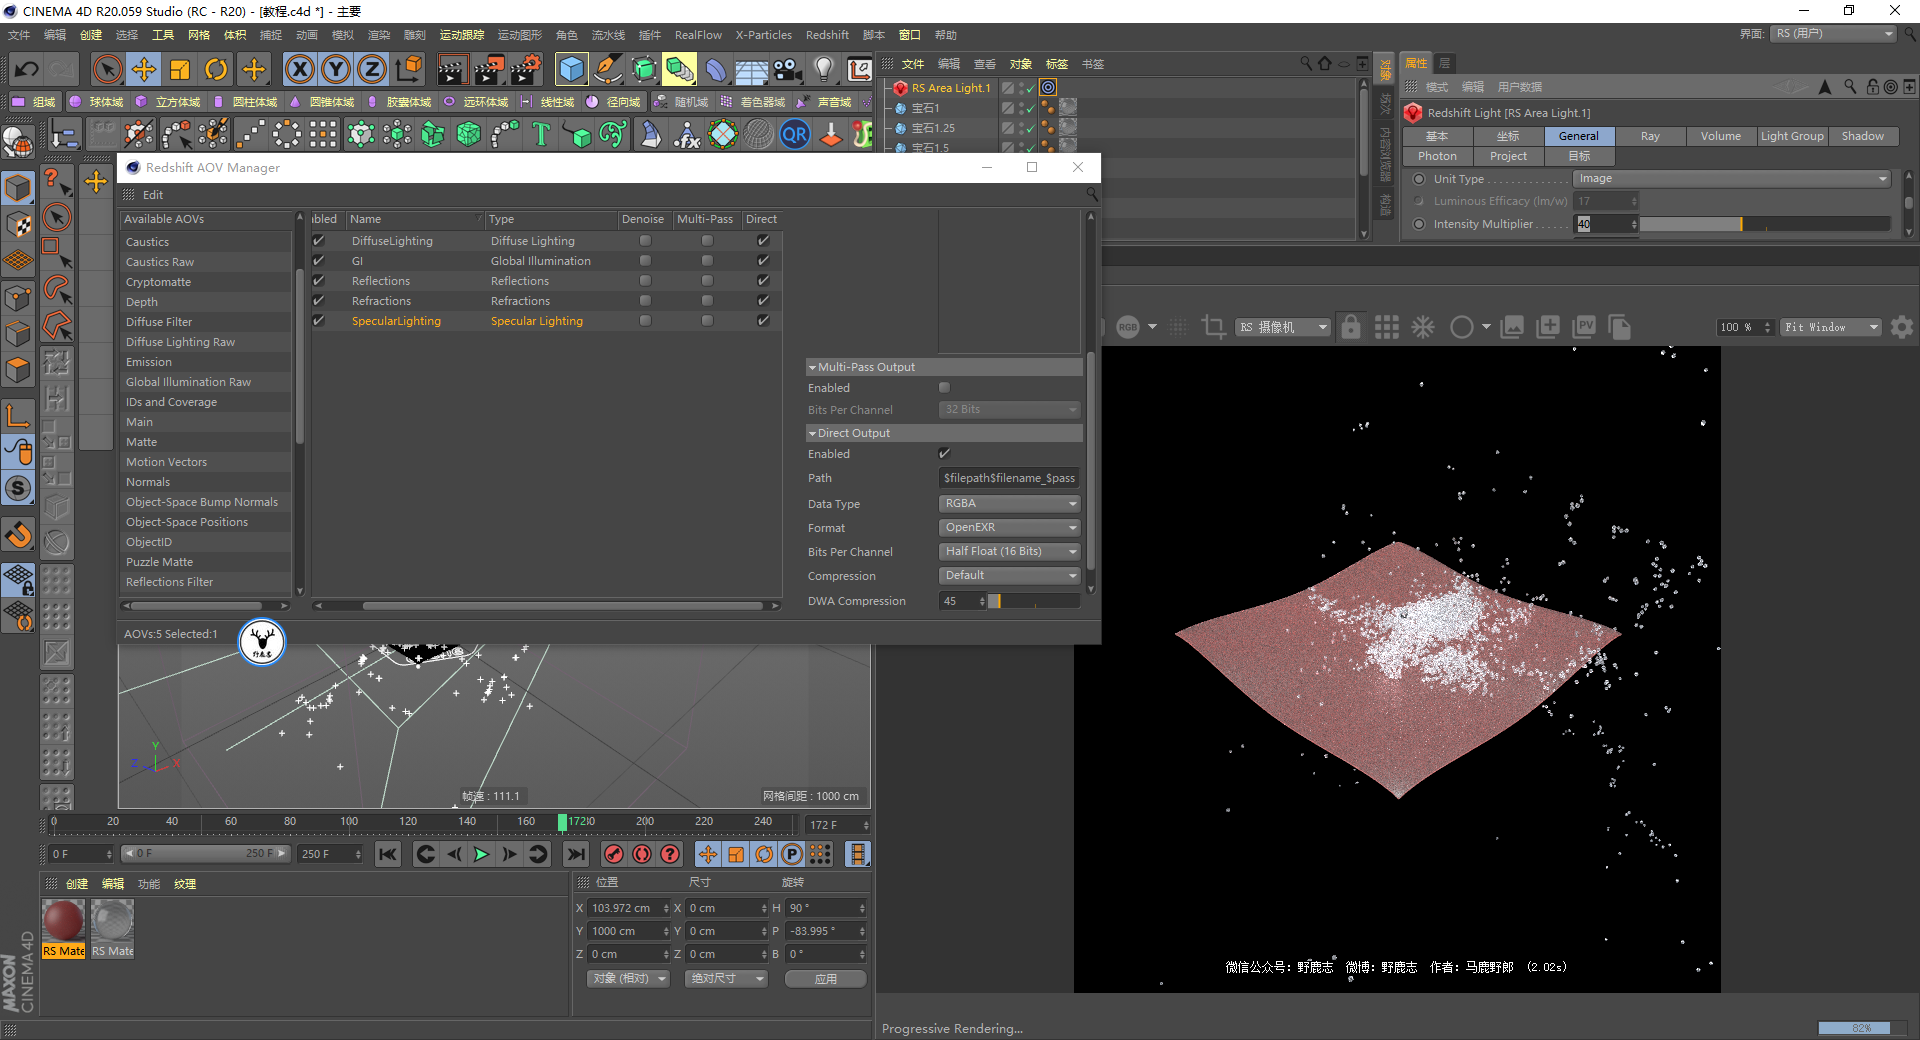
Task: Add Random field 随机域
Action: tap(681, 102)
